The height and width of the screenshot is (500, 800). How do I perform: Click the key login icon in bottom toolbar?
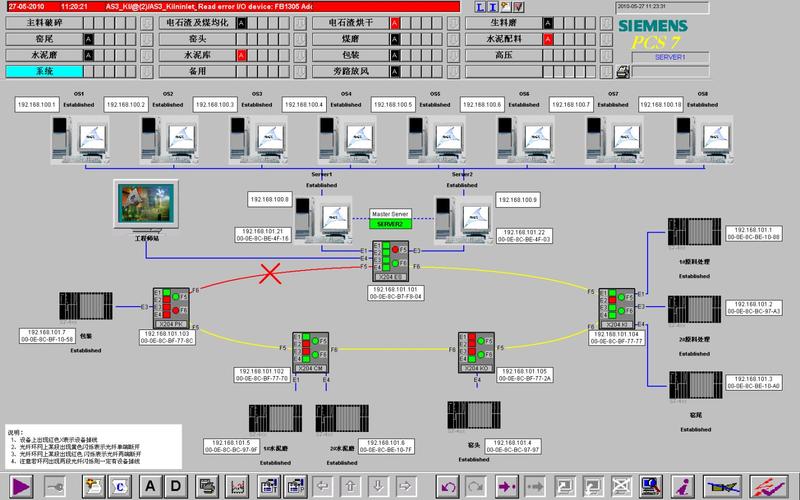click(x=55, y=486)
